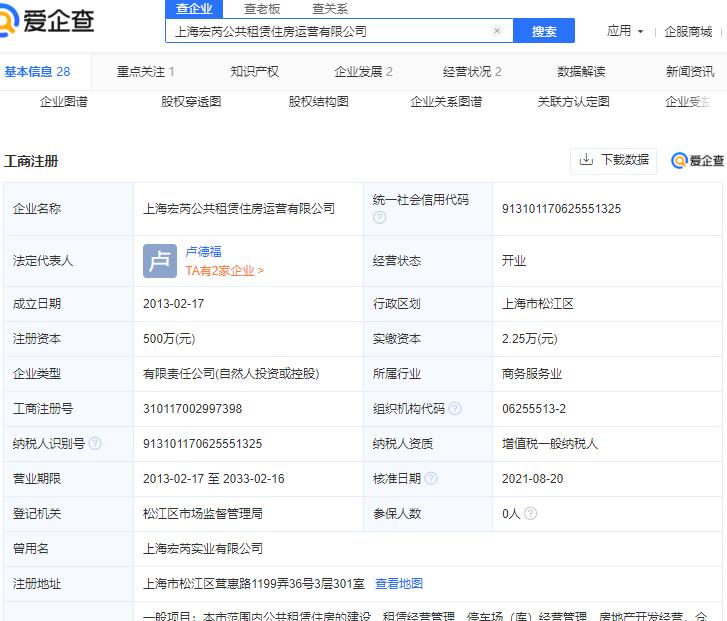
Task: Click the help icon beside 核准日期
Action: point(431,479)
